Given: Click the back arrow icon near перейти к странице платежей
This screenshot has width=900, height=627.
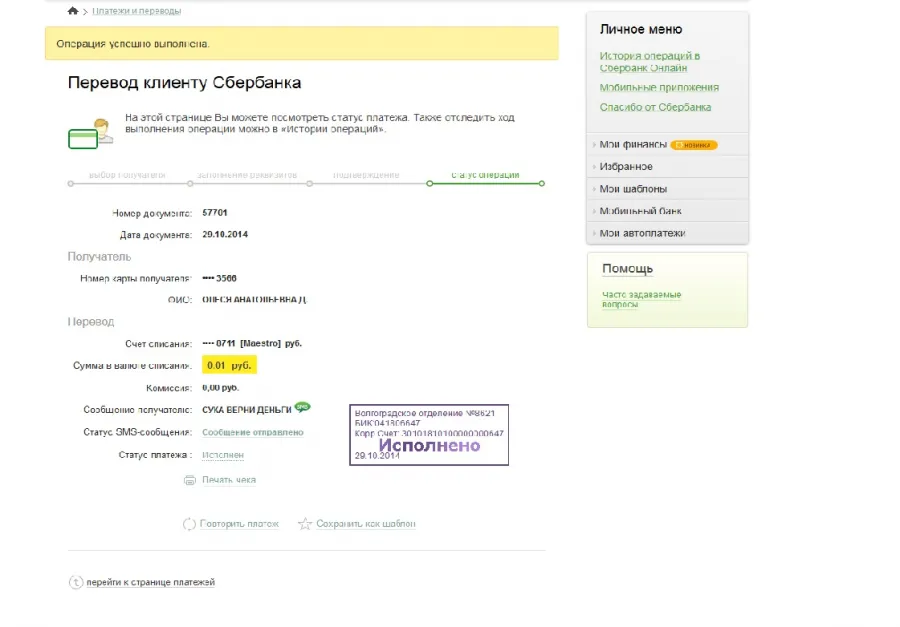Looking at the screenshot, I should tap(76, 582).
